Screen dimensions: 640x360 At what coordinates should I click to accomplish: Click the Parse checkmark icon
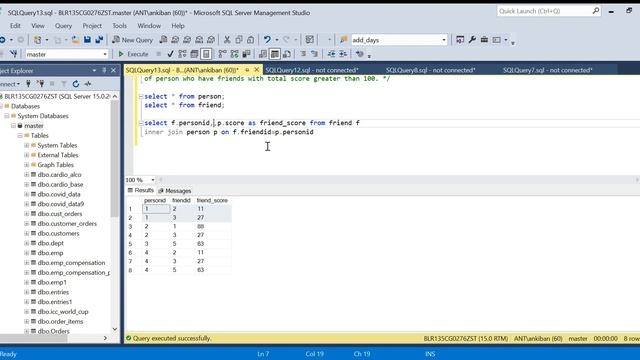click(x=170, y=54)
